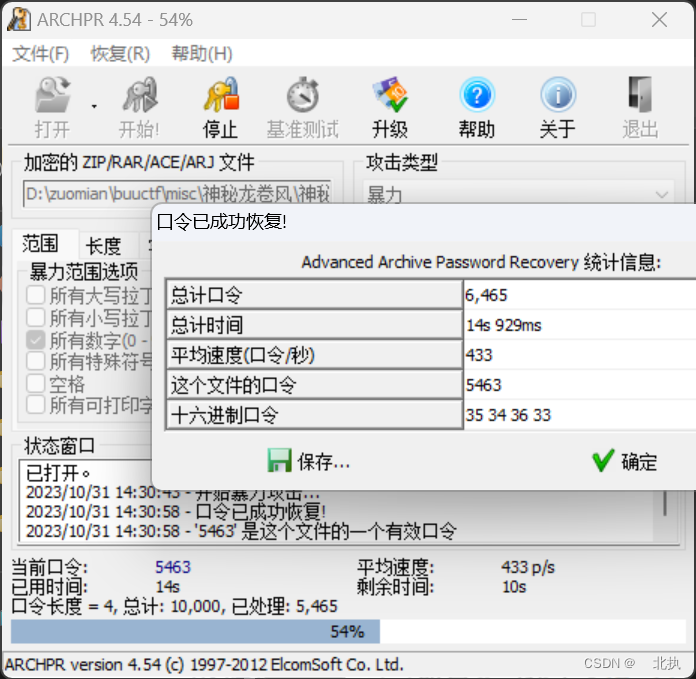Select the 平均速度 value 433 in dialog
The image size is (696, 679).
point(479,355)
